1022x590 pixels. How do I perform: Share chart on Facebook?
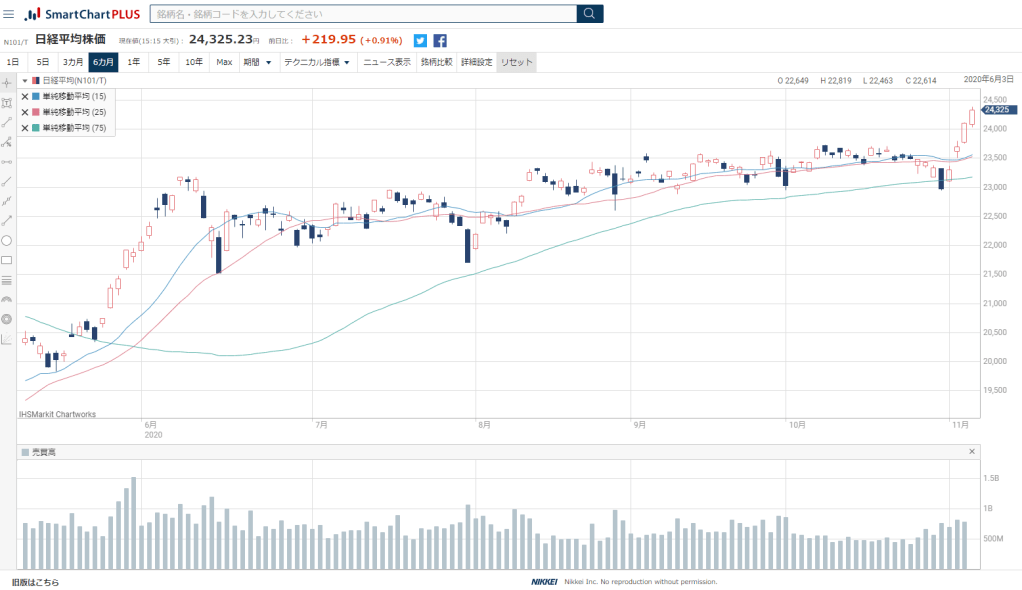[440, 41]
